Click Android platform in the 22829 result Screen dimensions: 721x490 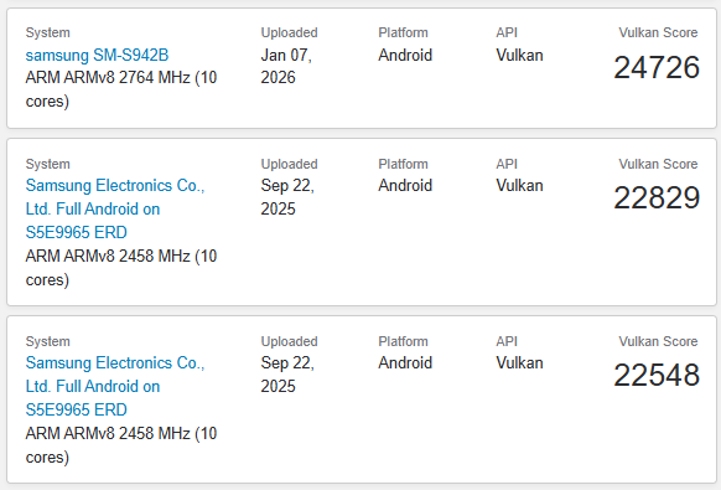tap(405, 185)
